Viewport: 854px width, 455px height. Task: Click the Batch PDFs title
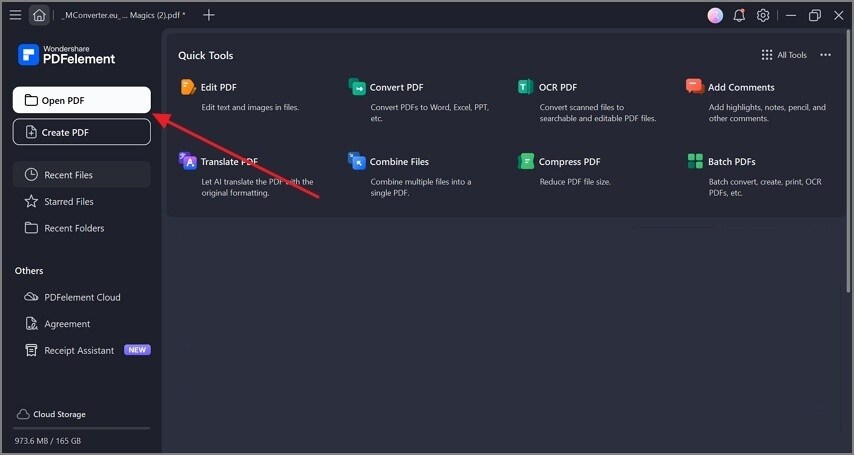[731, 162]
